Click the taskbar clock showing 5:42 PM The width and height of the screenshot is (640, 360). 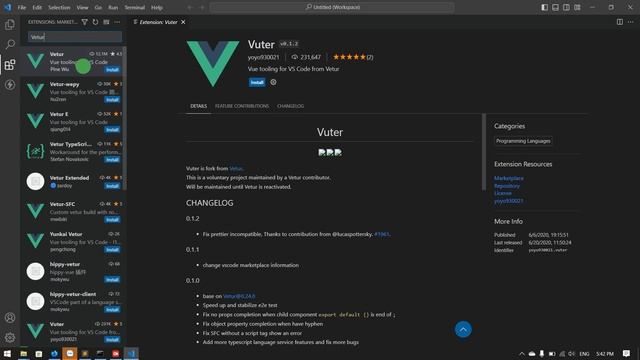coord(604,353)
